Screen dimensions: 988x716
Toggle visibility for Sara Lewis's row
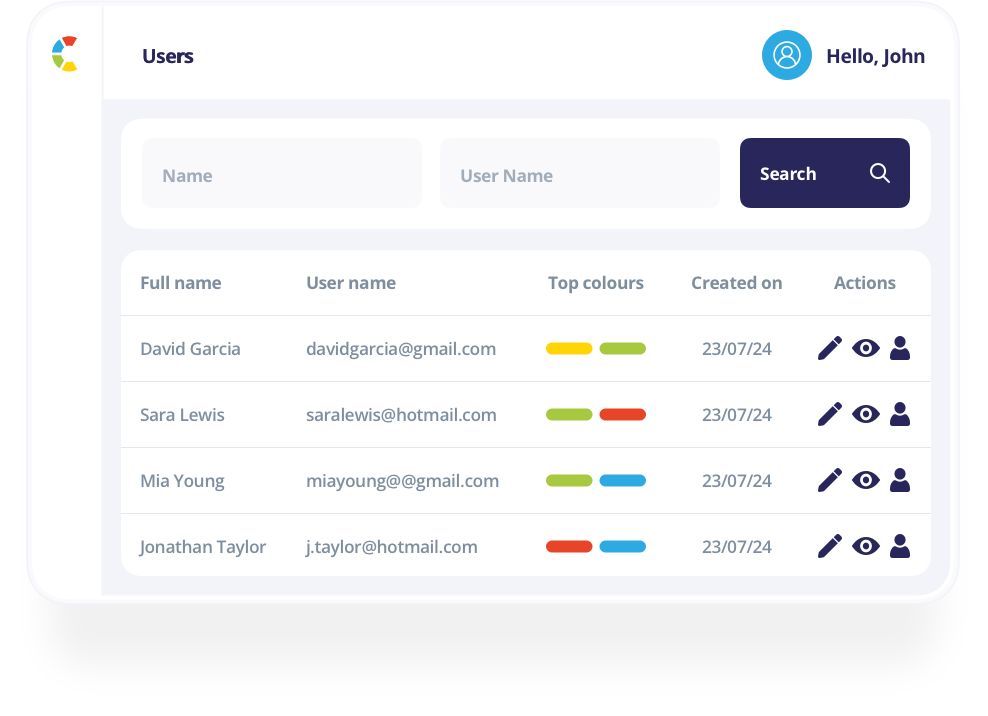coord(864,414)
